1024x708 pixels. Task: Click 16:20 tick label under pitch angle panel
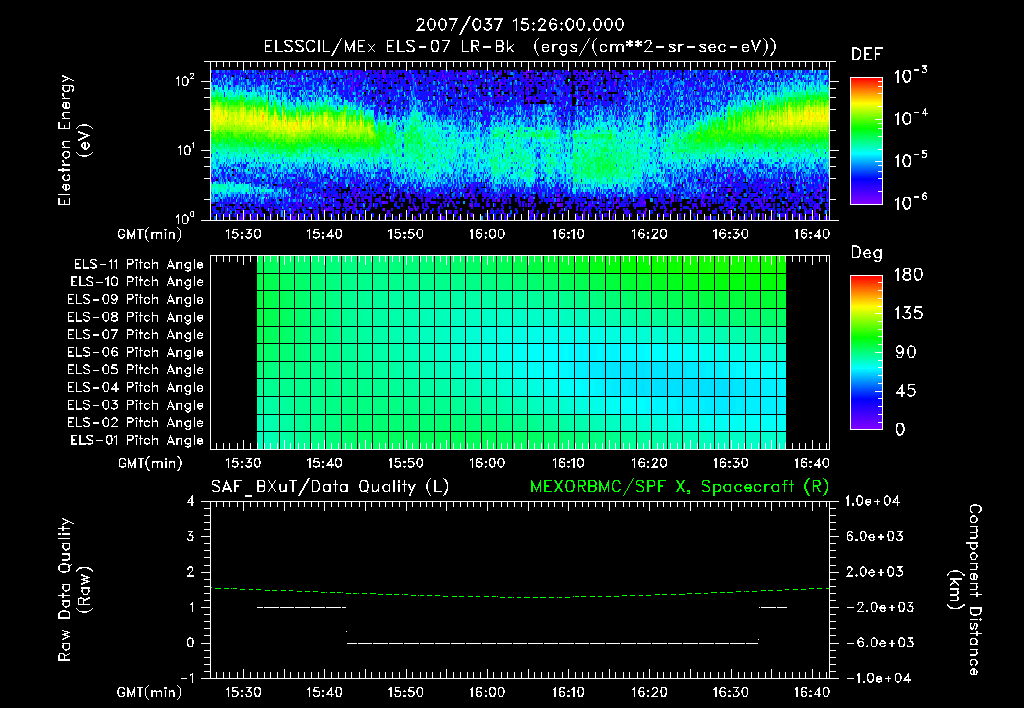click(x=649, y=463)
